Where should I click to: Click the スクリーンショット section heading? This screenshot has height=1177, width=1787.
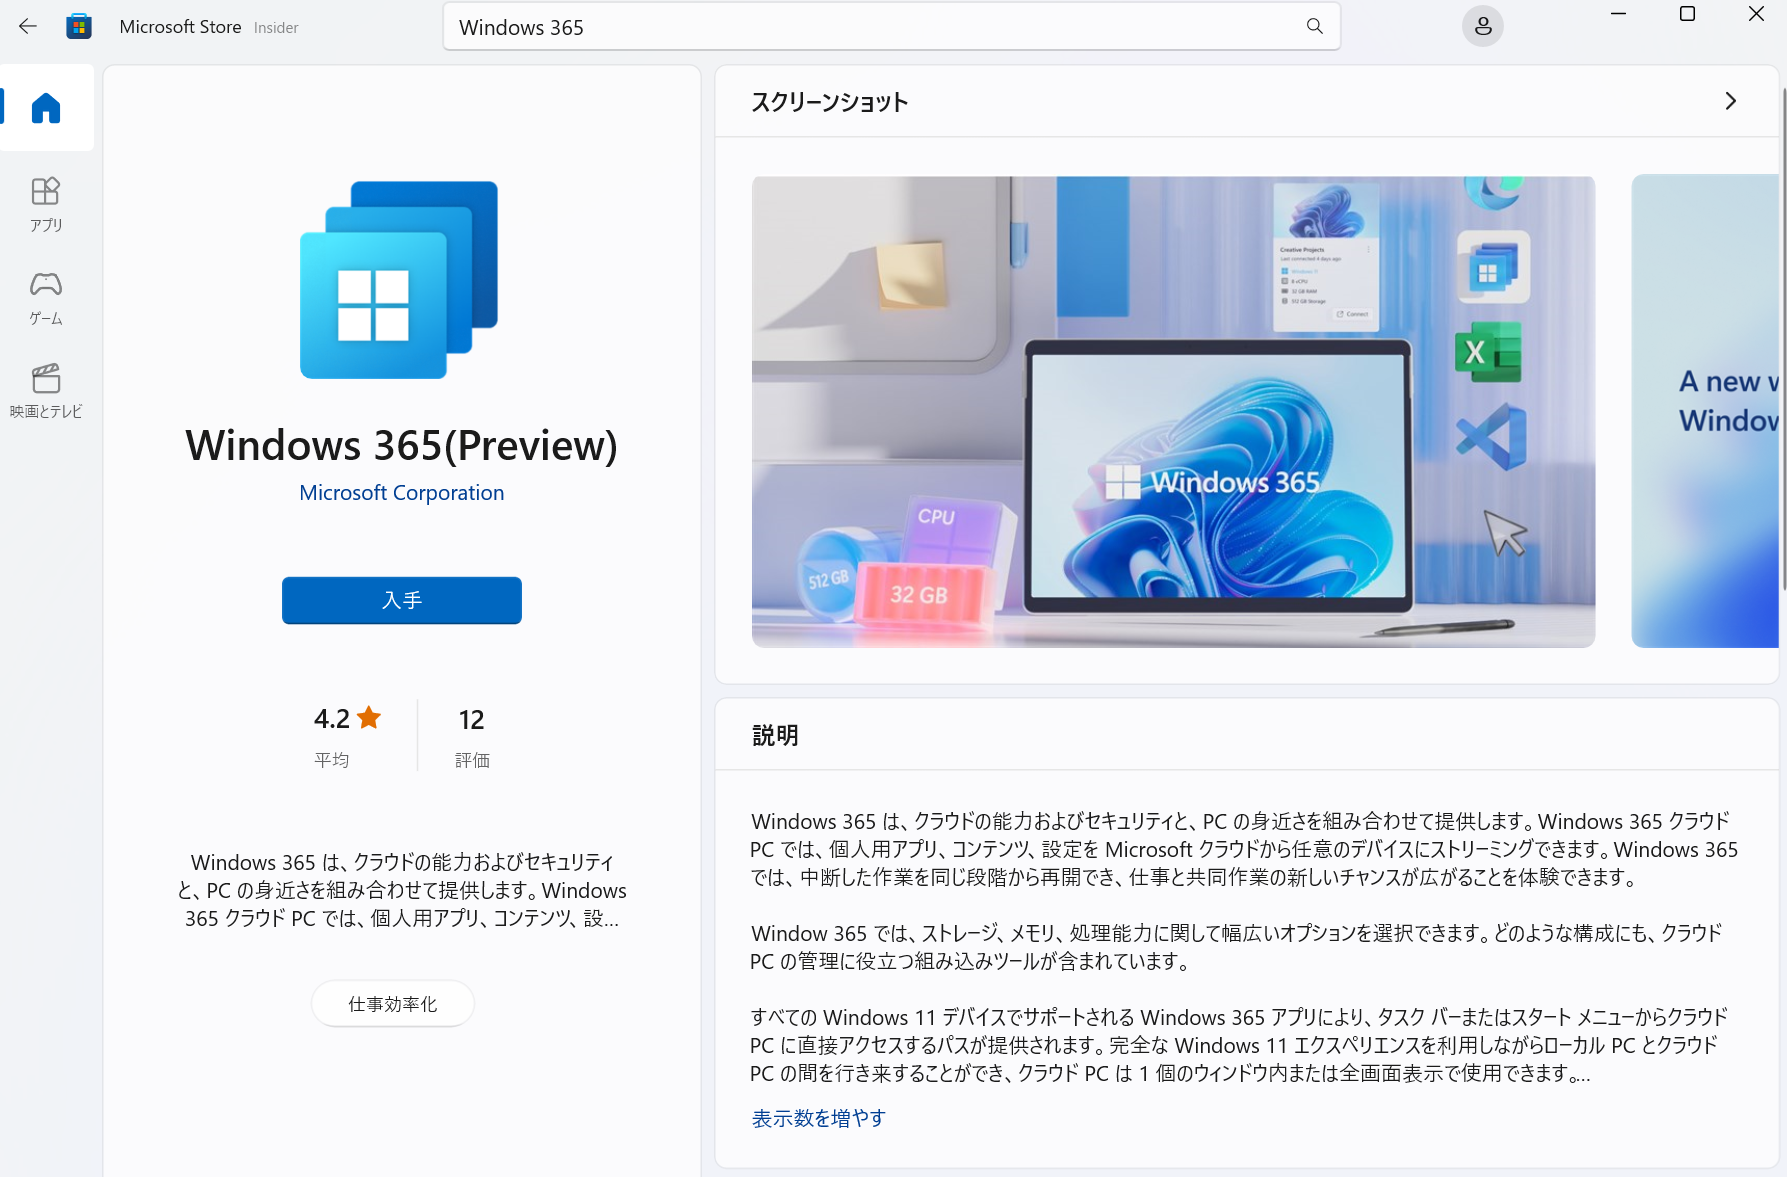829,102
